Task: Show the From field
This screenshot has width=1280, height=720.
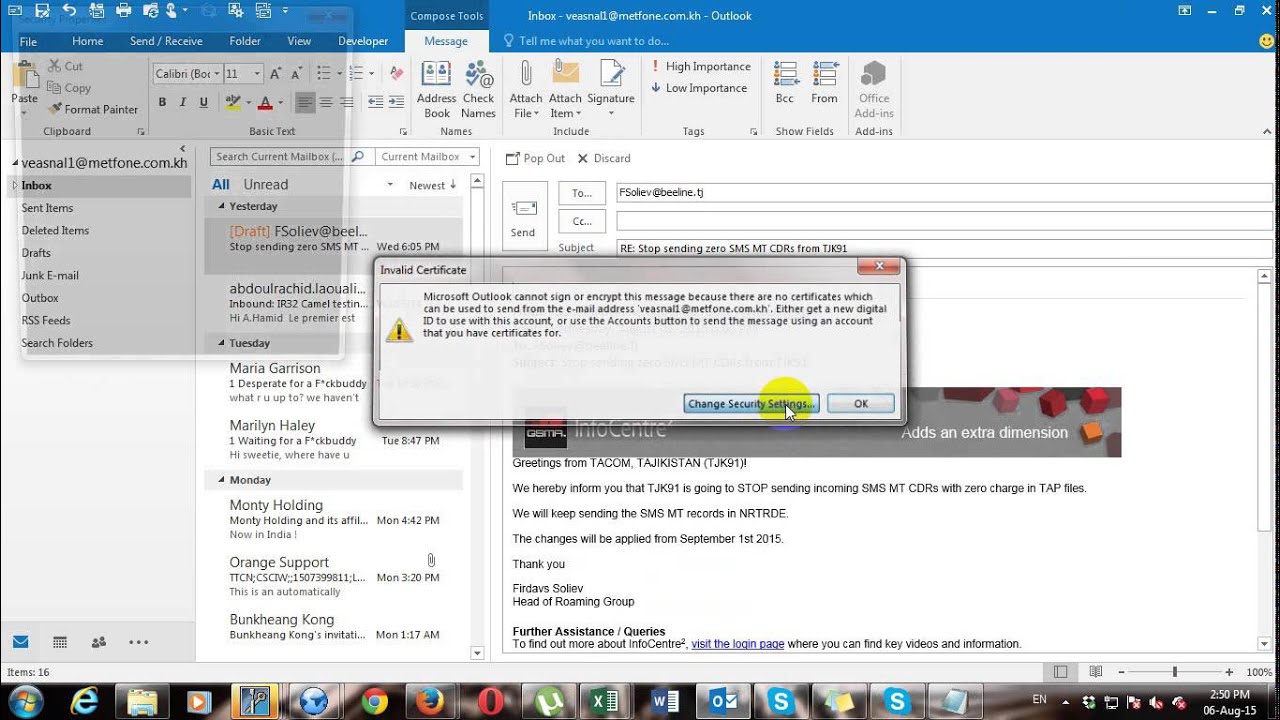Action: pos(824,83)
